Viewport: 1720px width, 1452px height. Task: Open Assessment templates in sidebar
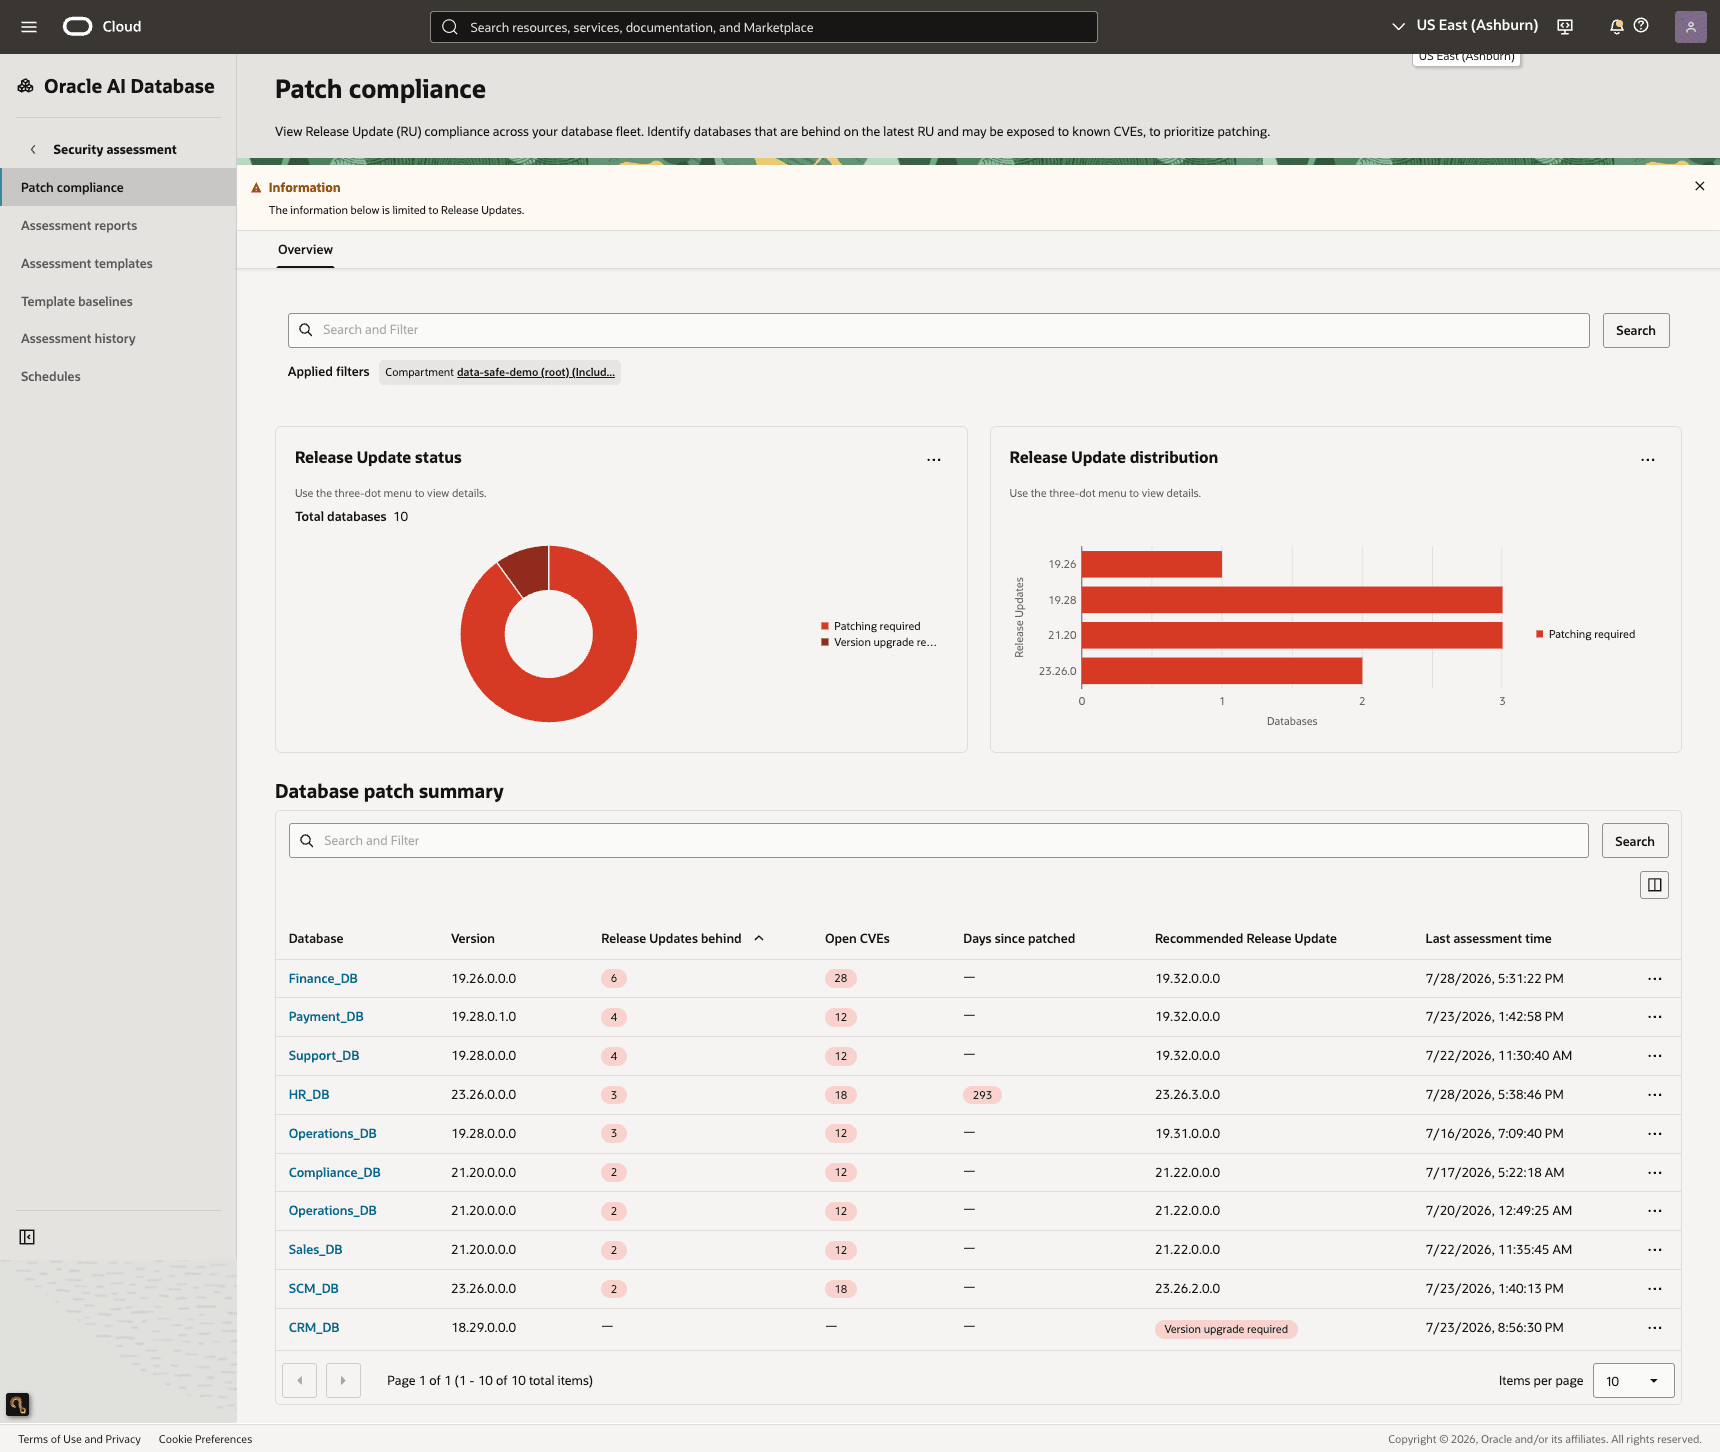point(87,264)
